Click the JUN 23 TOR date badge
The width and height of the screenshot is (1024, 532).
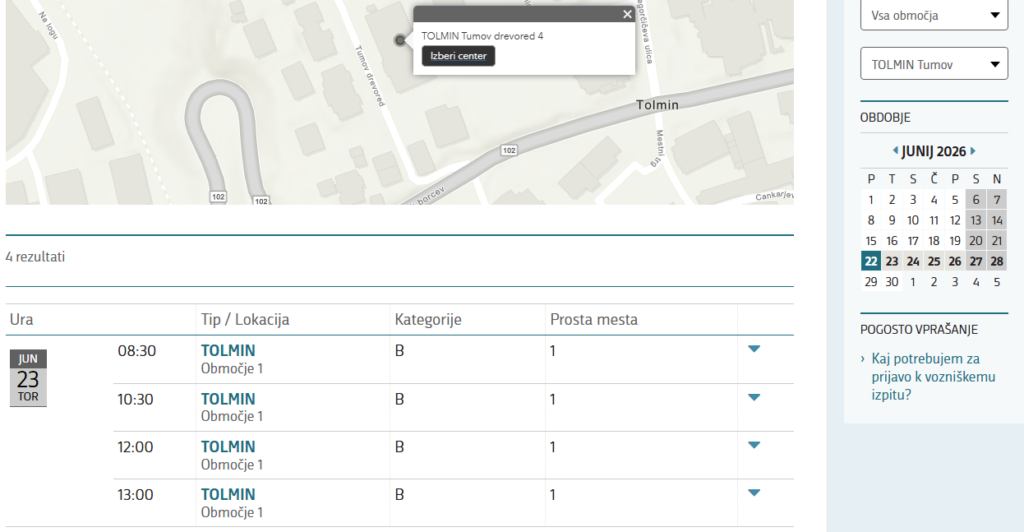click(x=28, y=378)
